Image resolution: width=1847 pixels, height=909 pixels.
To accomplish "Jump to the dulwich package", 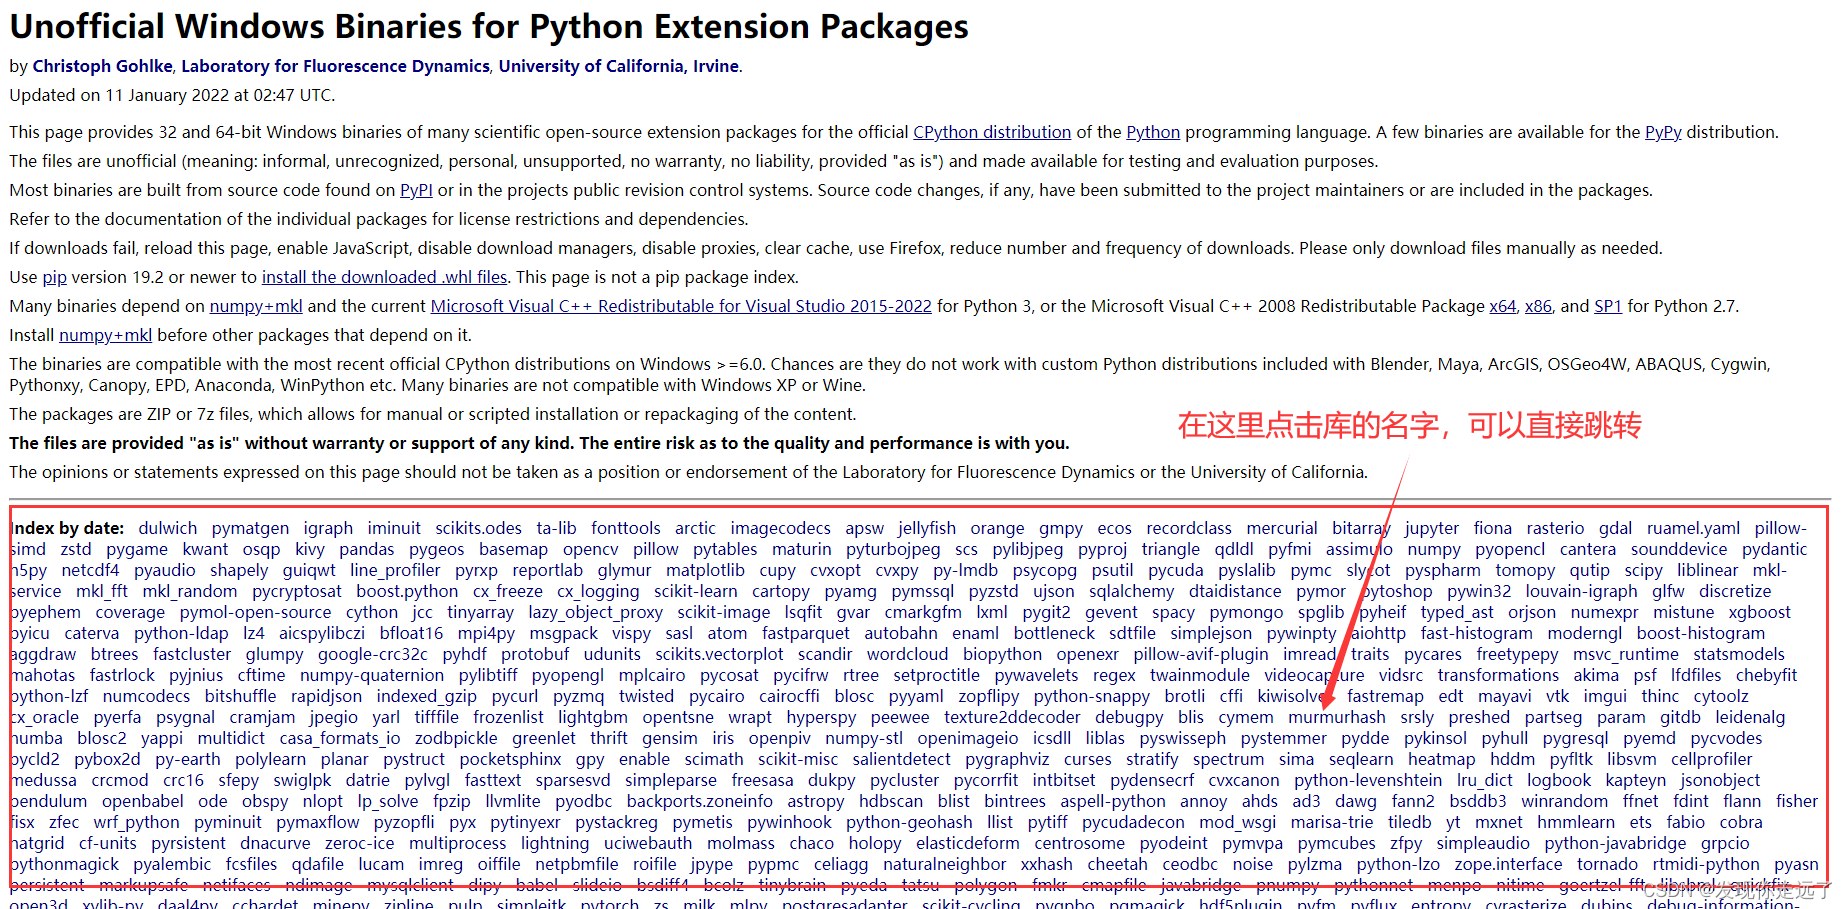I will tap(168, 528).
